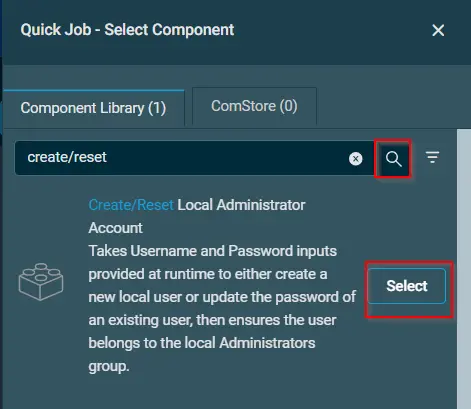Viewport: 471px width, 409px height.
Task: Click the 'provided at runtime' description line
Action: click(x=208, y=274)
